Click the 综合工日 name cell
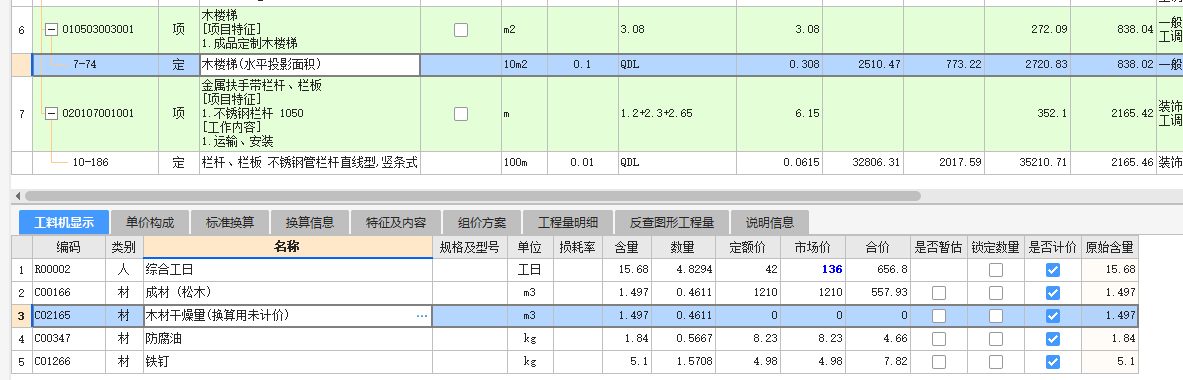This screenshot has height=380, width=1183. (287, 270)
